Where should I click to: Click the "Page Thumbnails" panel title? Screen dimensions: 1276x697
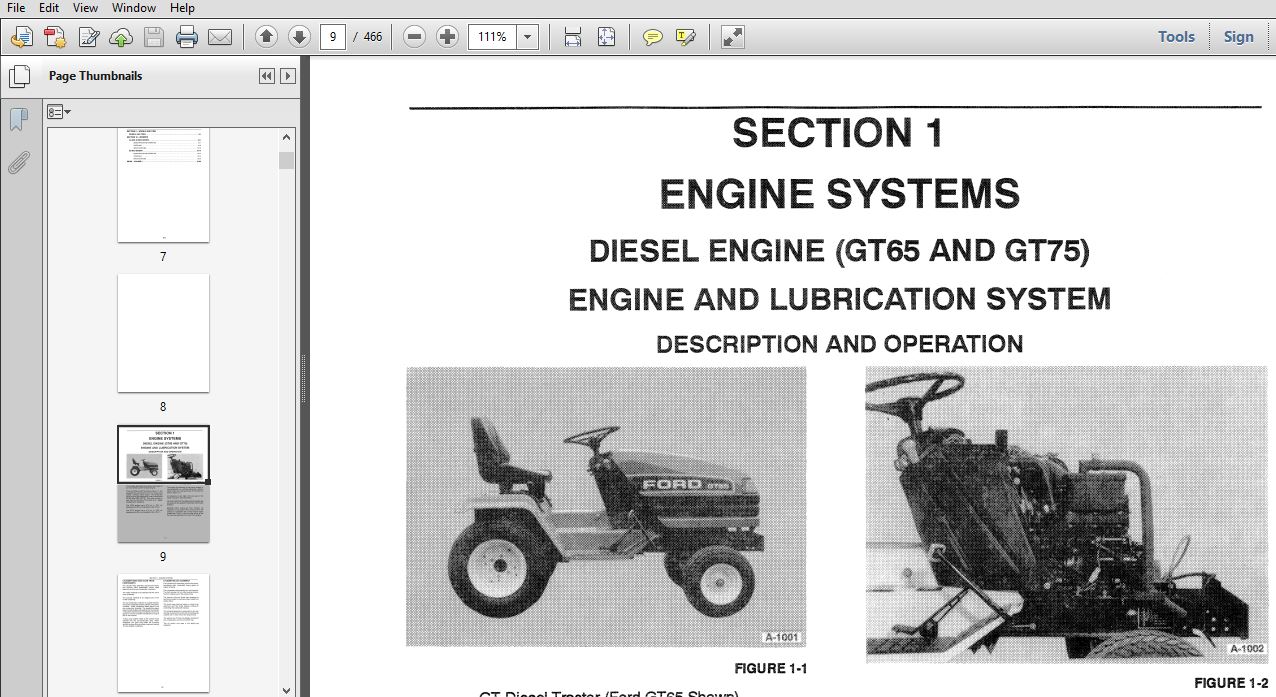click(x=95, y=76)
